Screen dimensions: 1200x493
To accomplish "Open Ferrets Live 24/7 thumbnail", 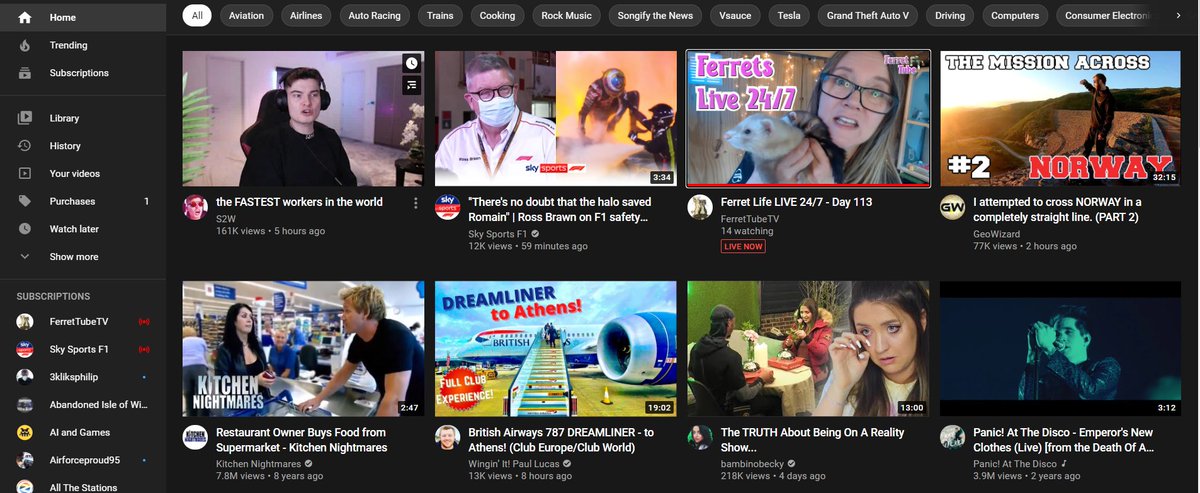I will pyautogui.click(x=808, y=119).
